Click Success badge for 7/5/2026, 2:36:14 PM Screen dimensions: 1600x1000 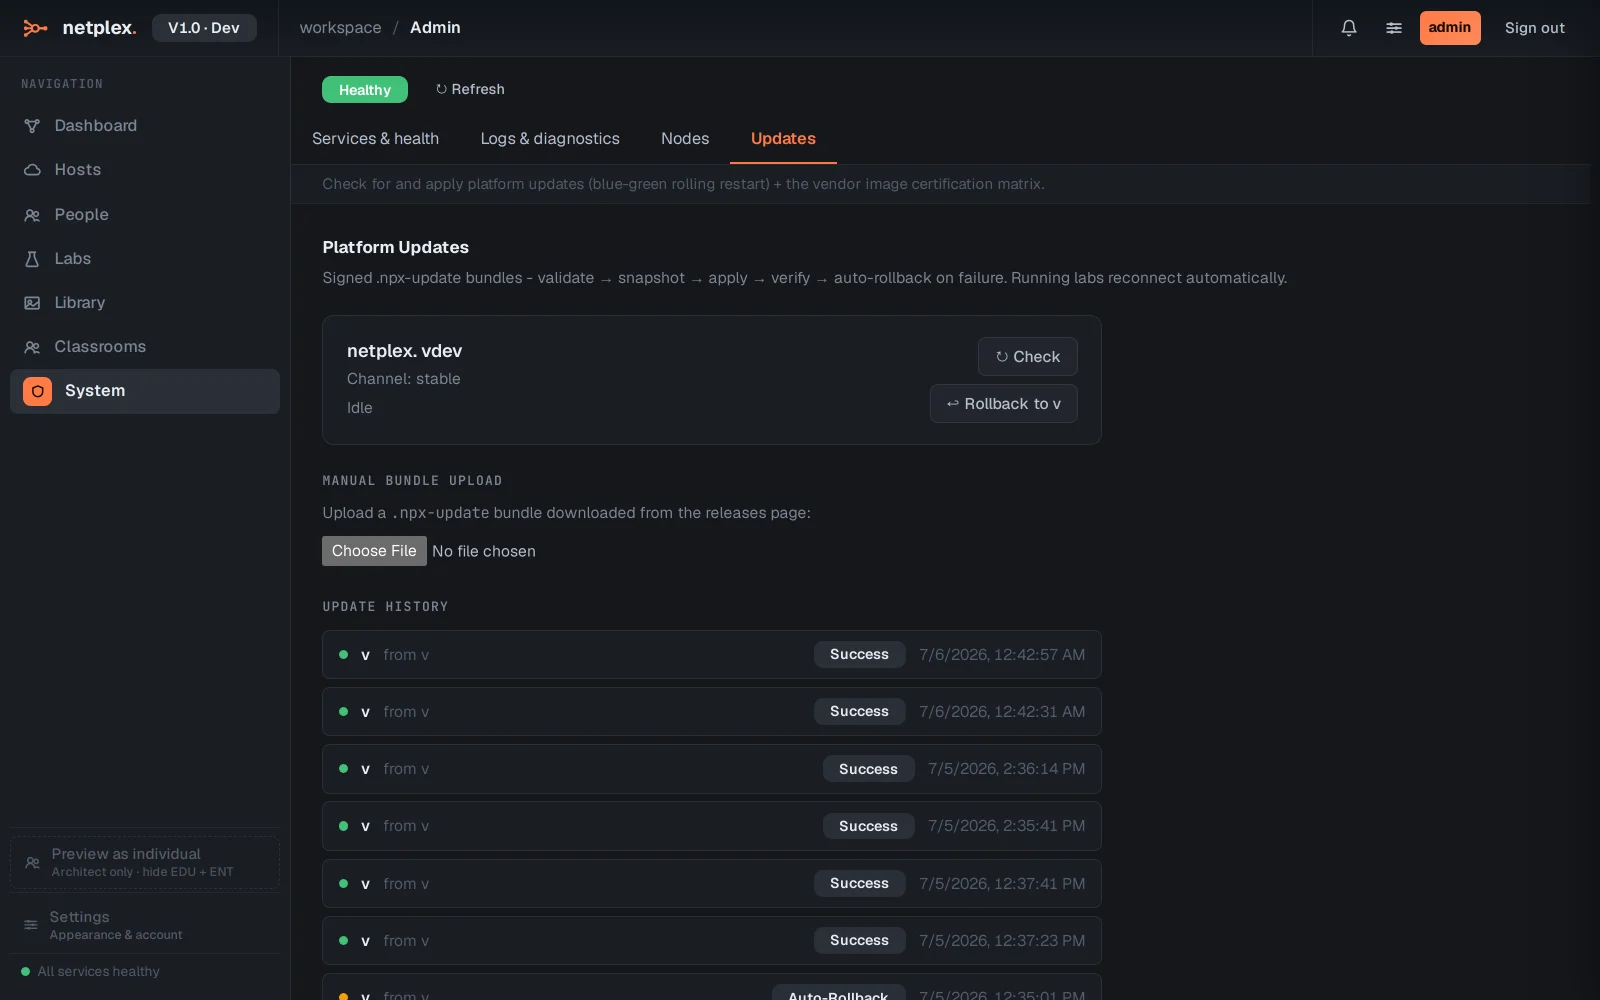click(x=868, y=769)
